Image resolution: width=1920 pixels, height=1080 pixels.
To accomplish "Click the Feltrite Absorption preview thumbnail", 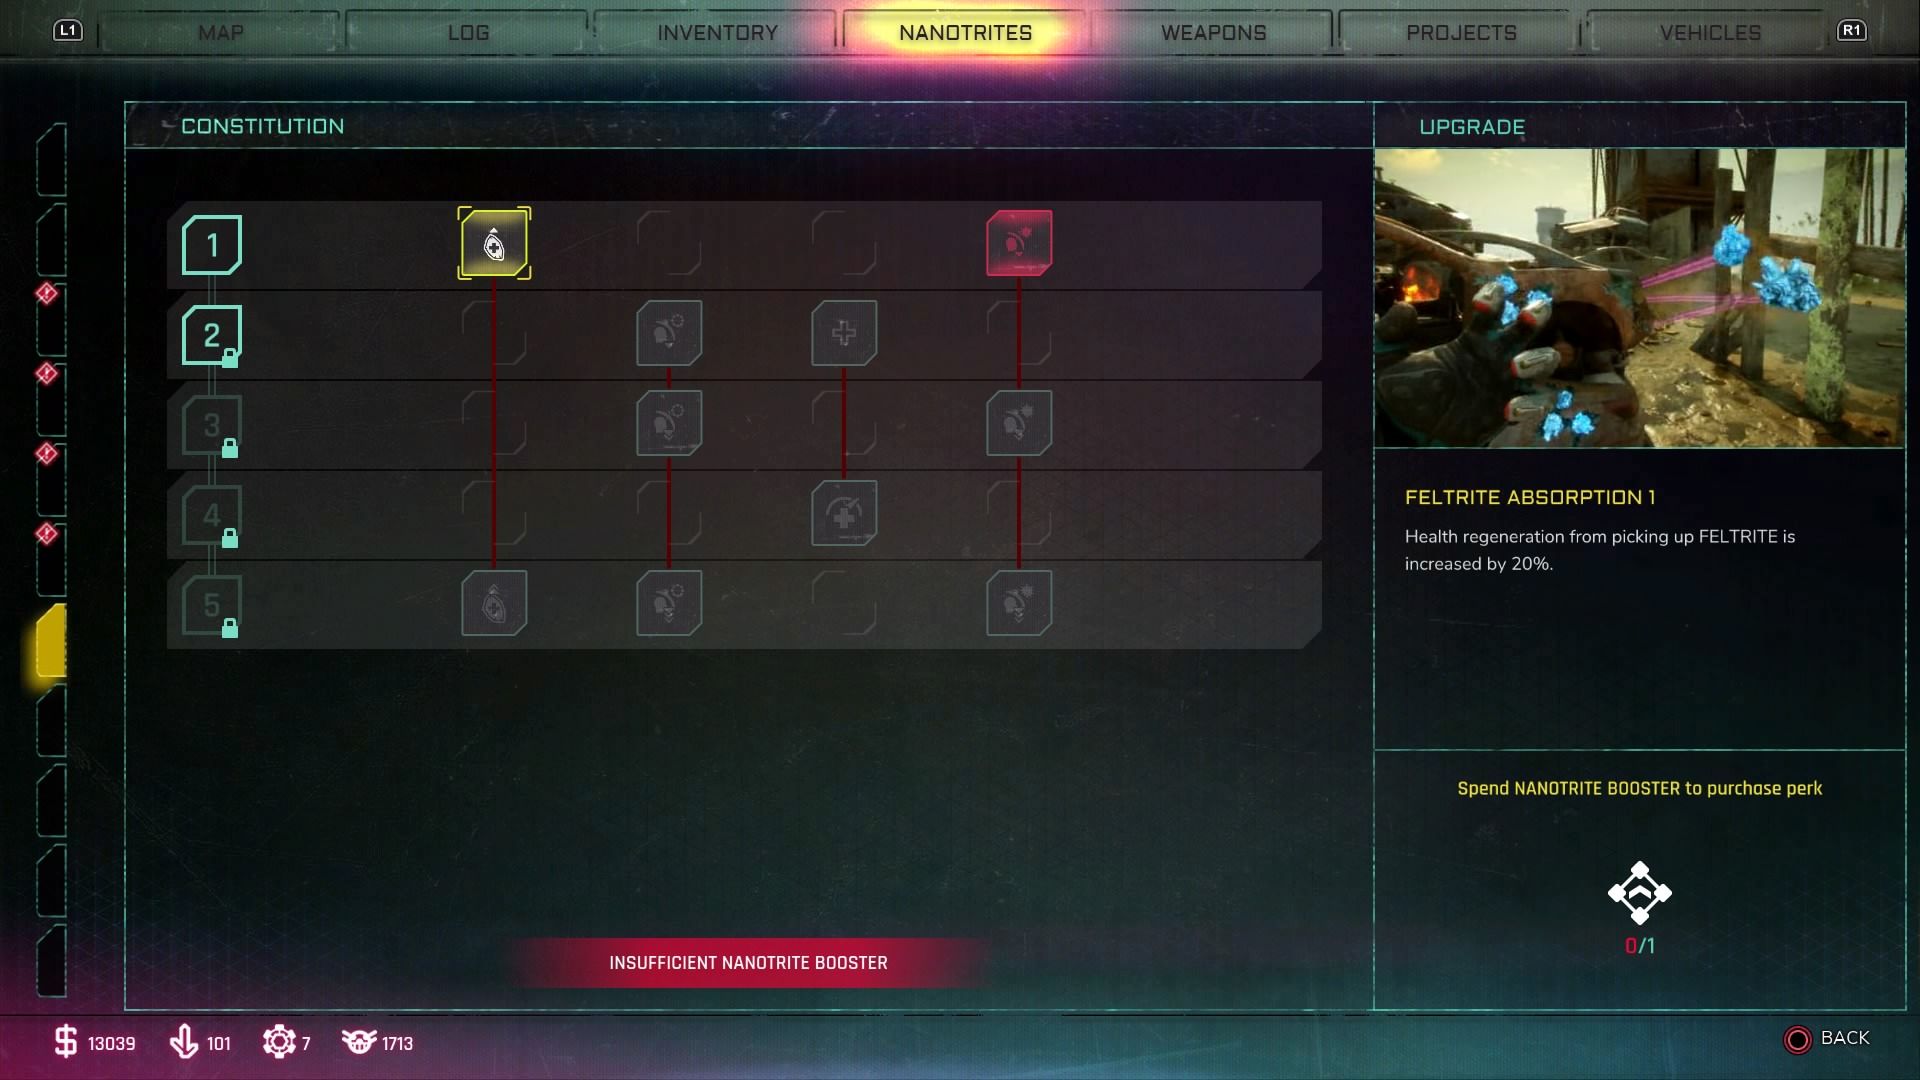I will point(1639,298).
